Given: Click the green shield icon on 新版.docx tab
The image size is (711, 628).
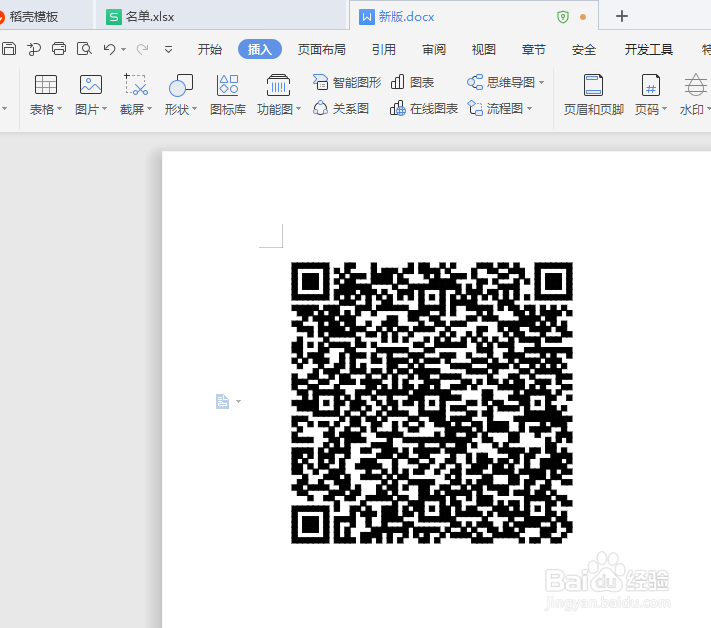Looking at the screenshot, I should pos(563,17).
